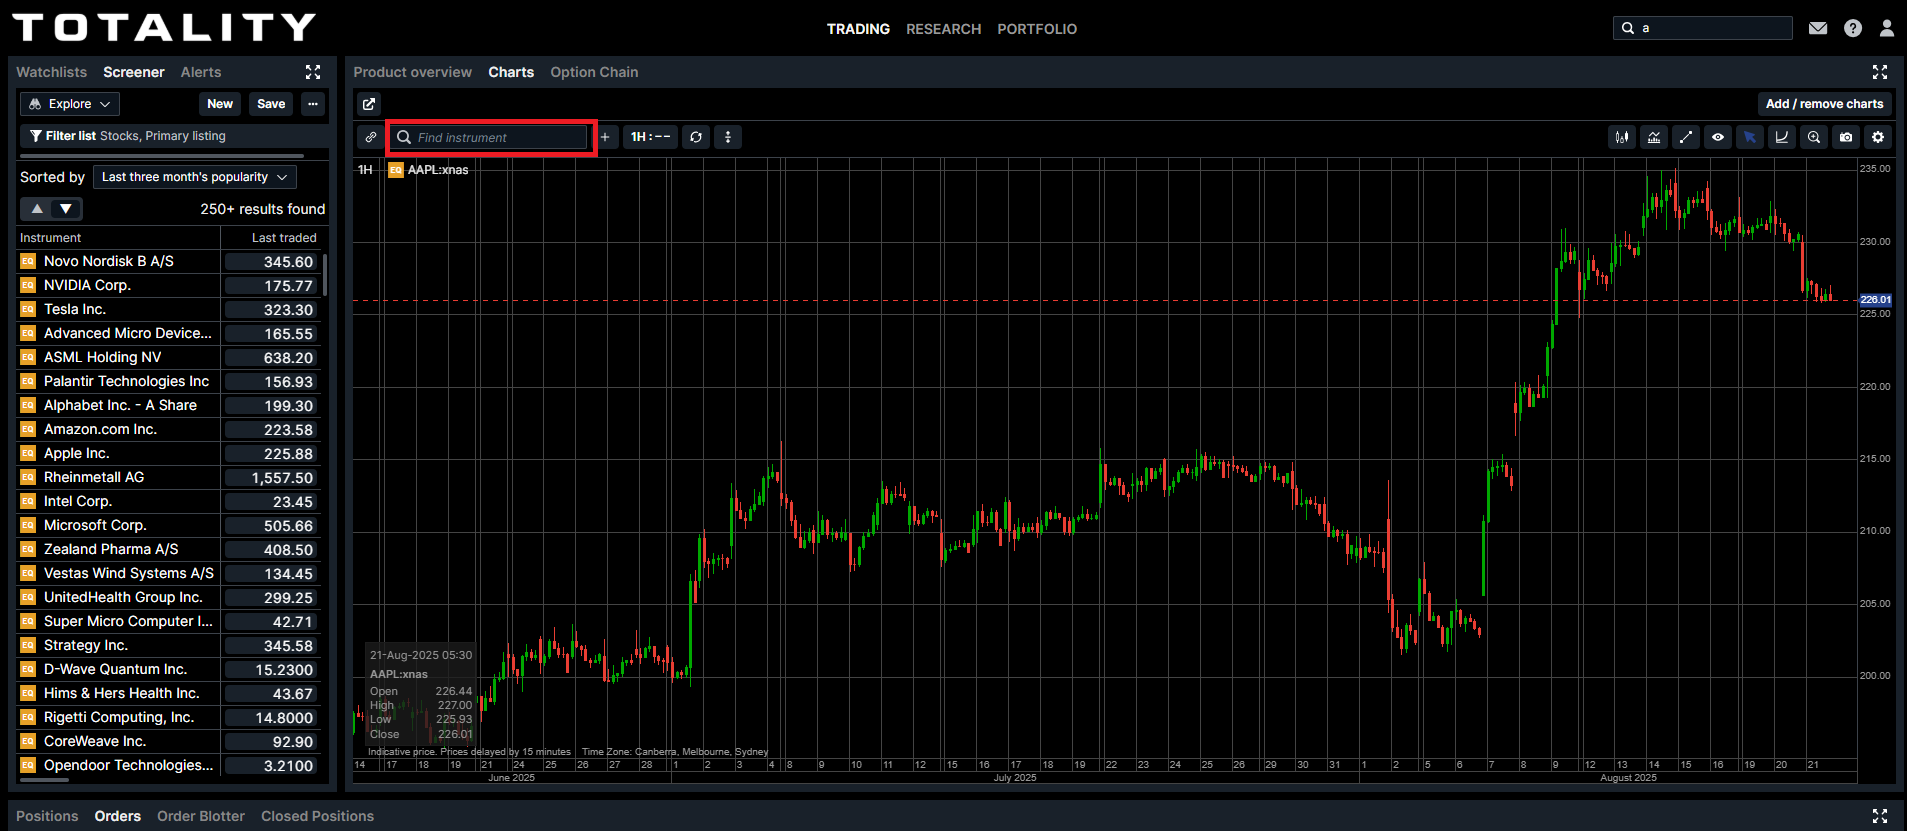Sort results descending with down arrow
Image resolution: width=1907 pixels, height=831 pixels.
click(x=66, y=209)
